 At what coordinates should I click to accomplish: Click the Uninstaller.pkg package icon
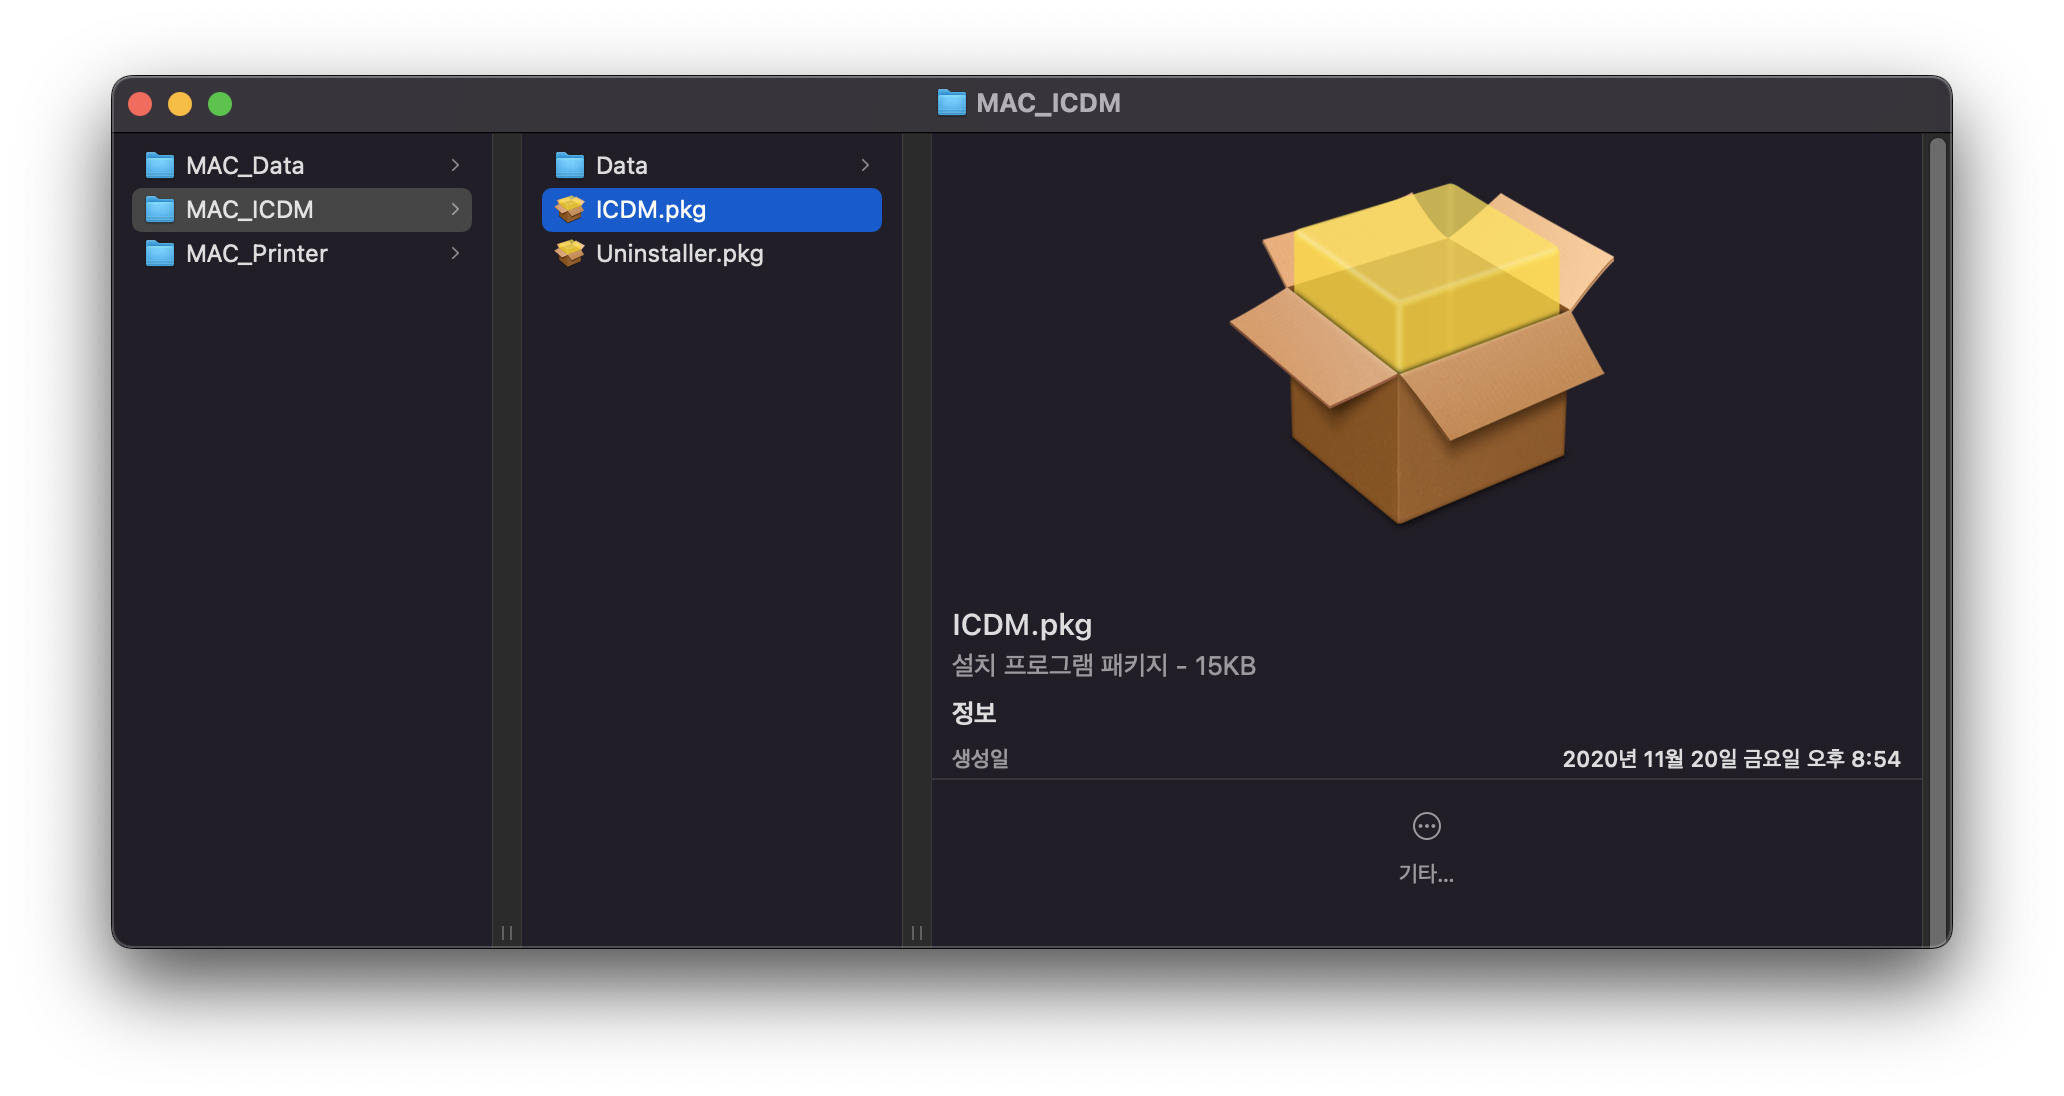click(570, 253)
